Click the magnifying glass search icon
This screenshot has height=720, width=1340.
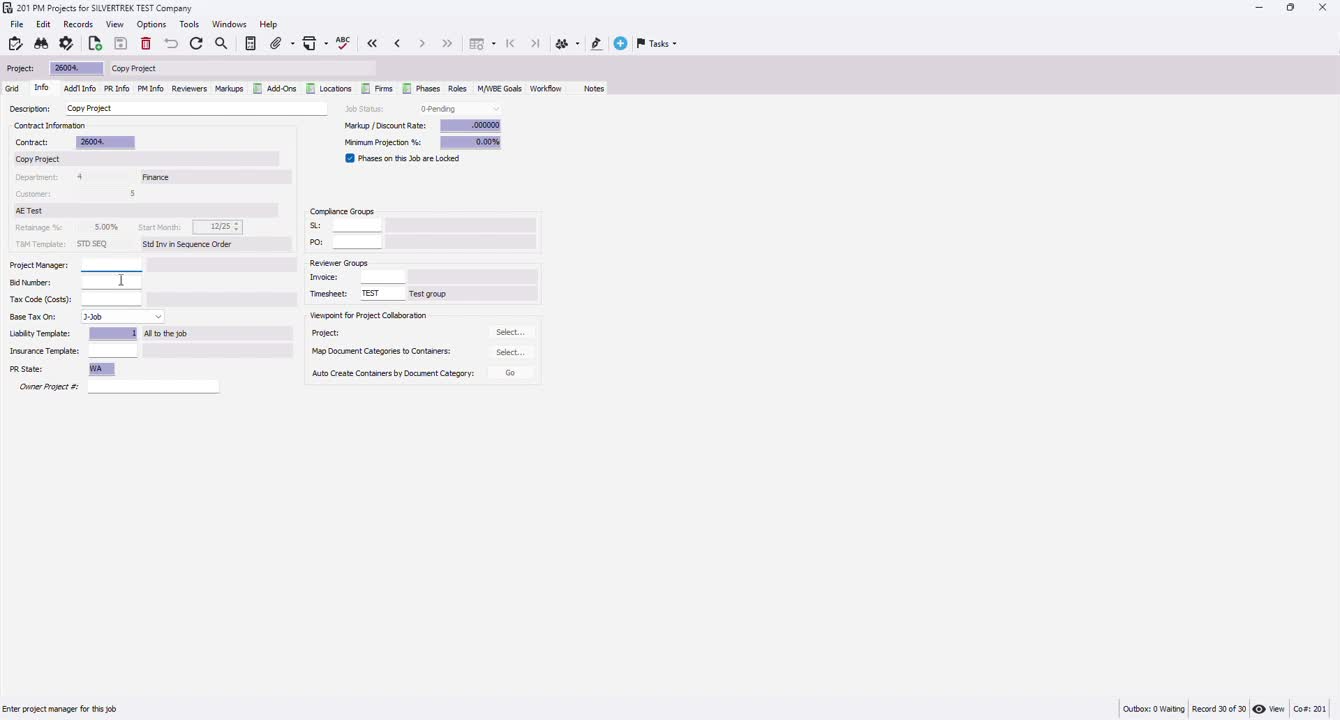pos(221,44)
